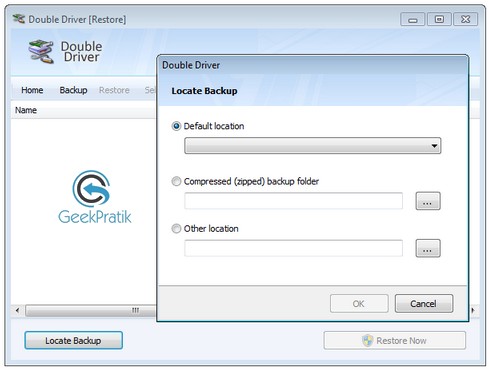The image size is (489, 370).
Task: Select the Default location radio button
Action: [176, 126]
